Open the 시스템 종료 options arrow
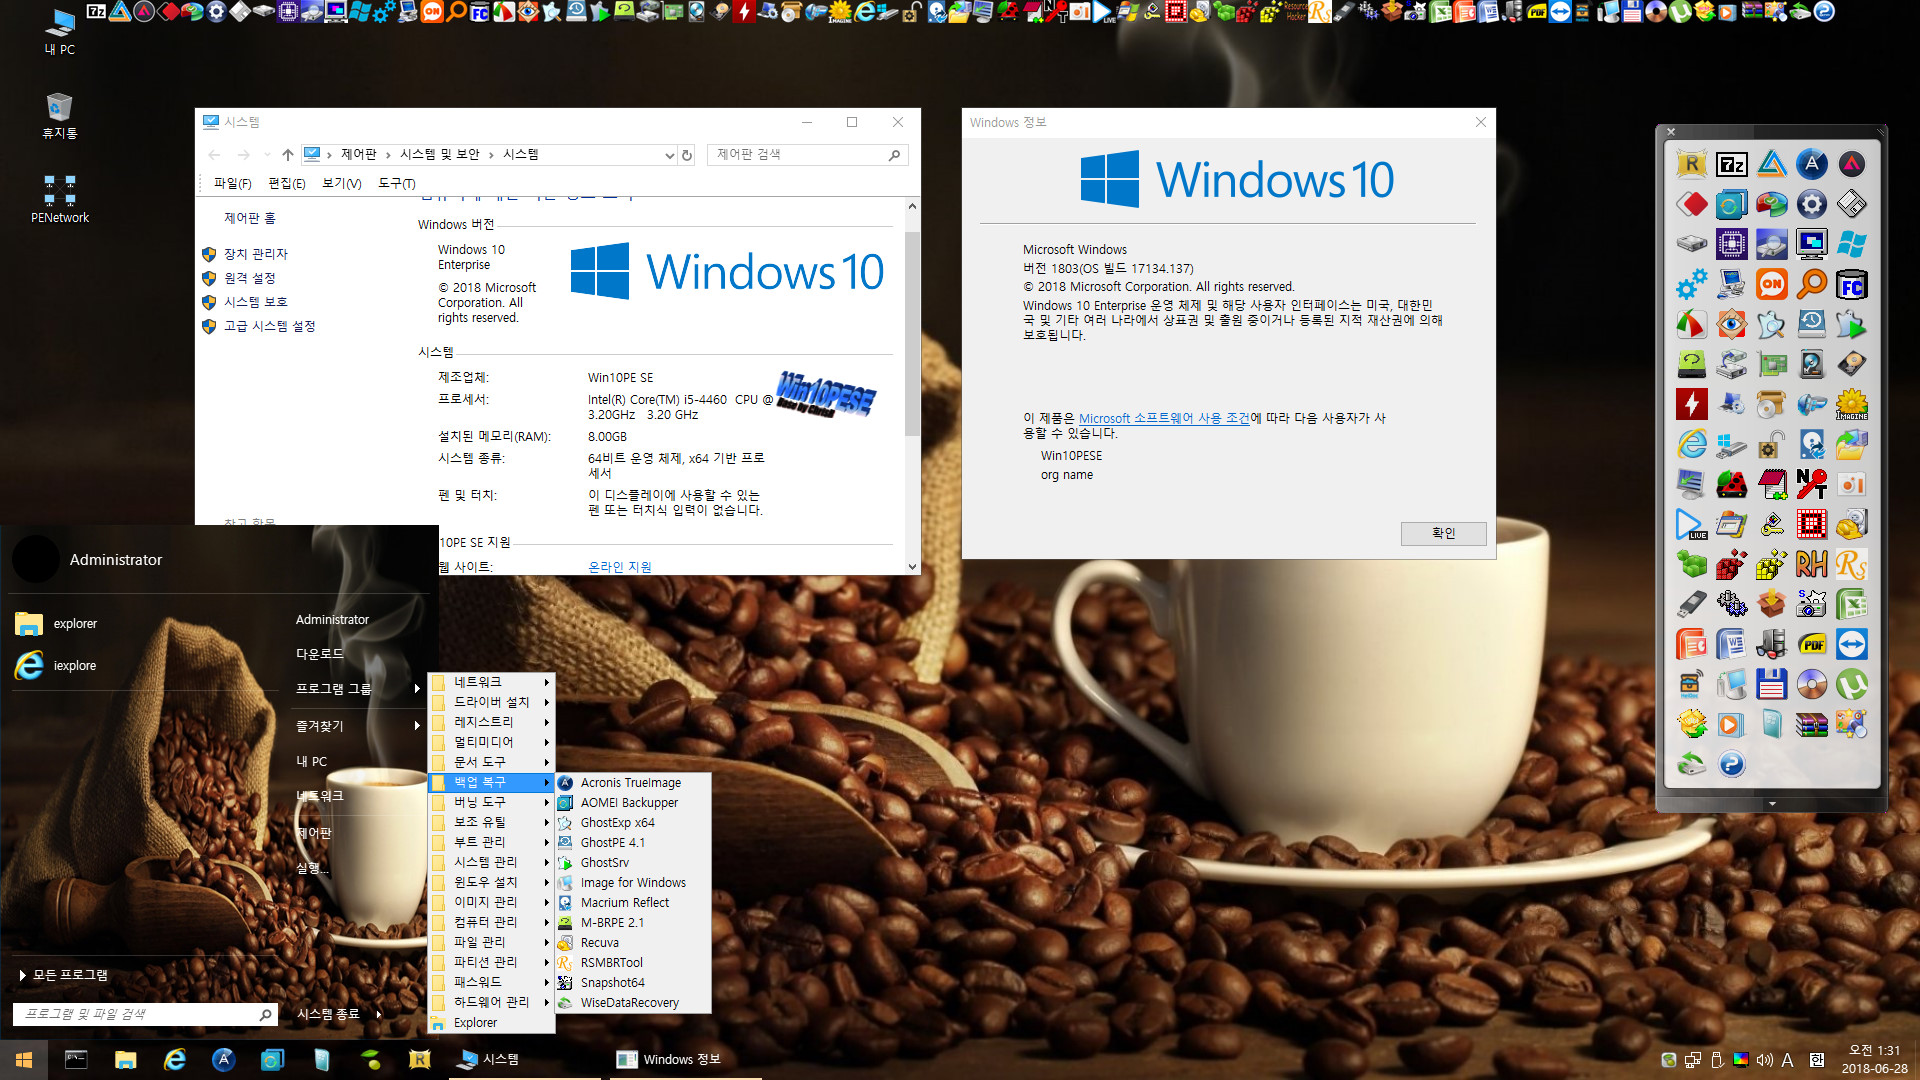Viewport: 1920px width, 1080px height. tap(379, 1014)
